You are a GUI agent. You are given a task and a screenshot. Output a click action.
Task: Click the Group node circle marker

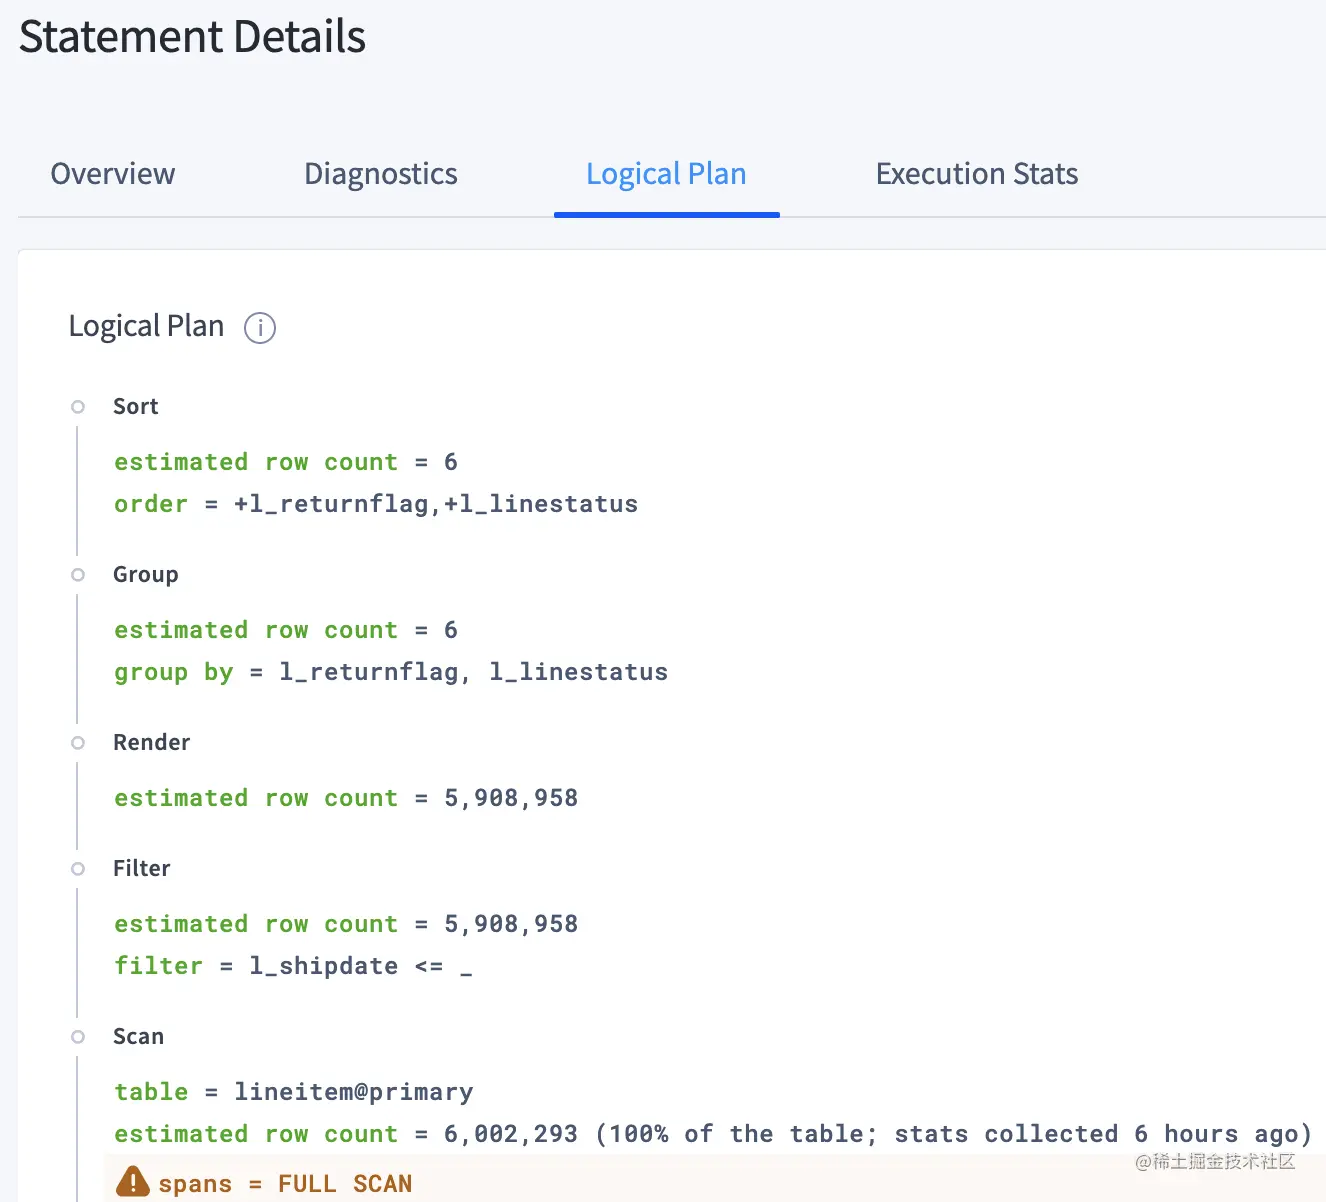77,574
